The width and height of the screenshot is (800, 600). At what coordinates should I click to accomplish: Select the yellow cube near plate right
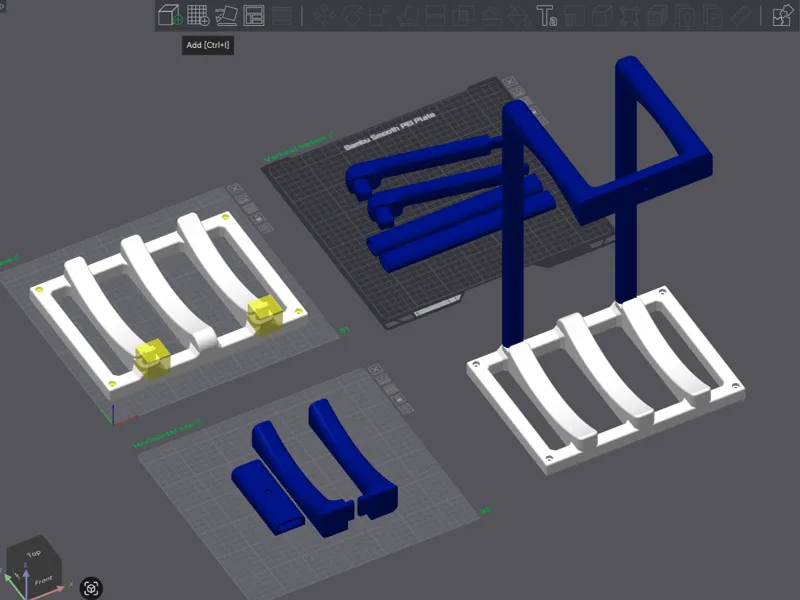(x=265, y=314)
